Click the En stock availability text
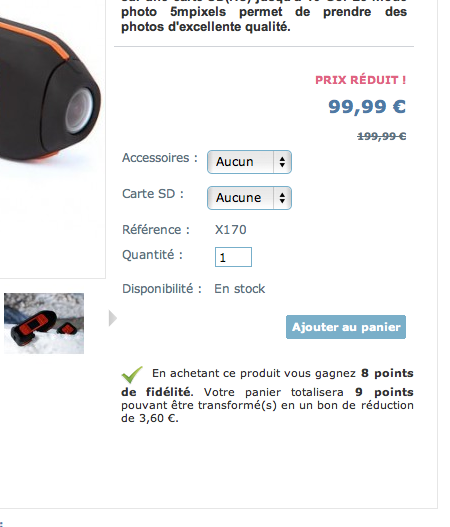 240,289
